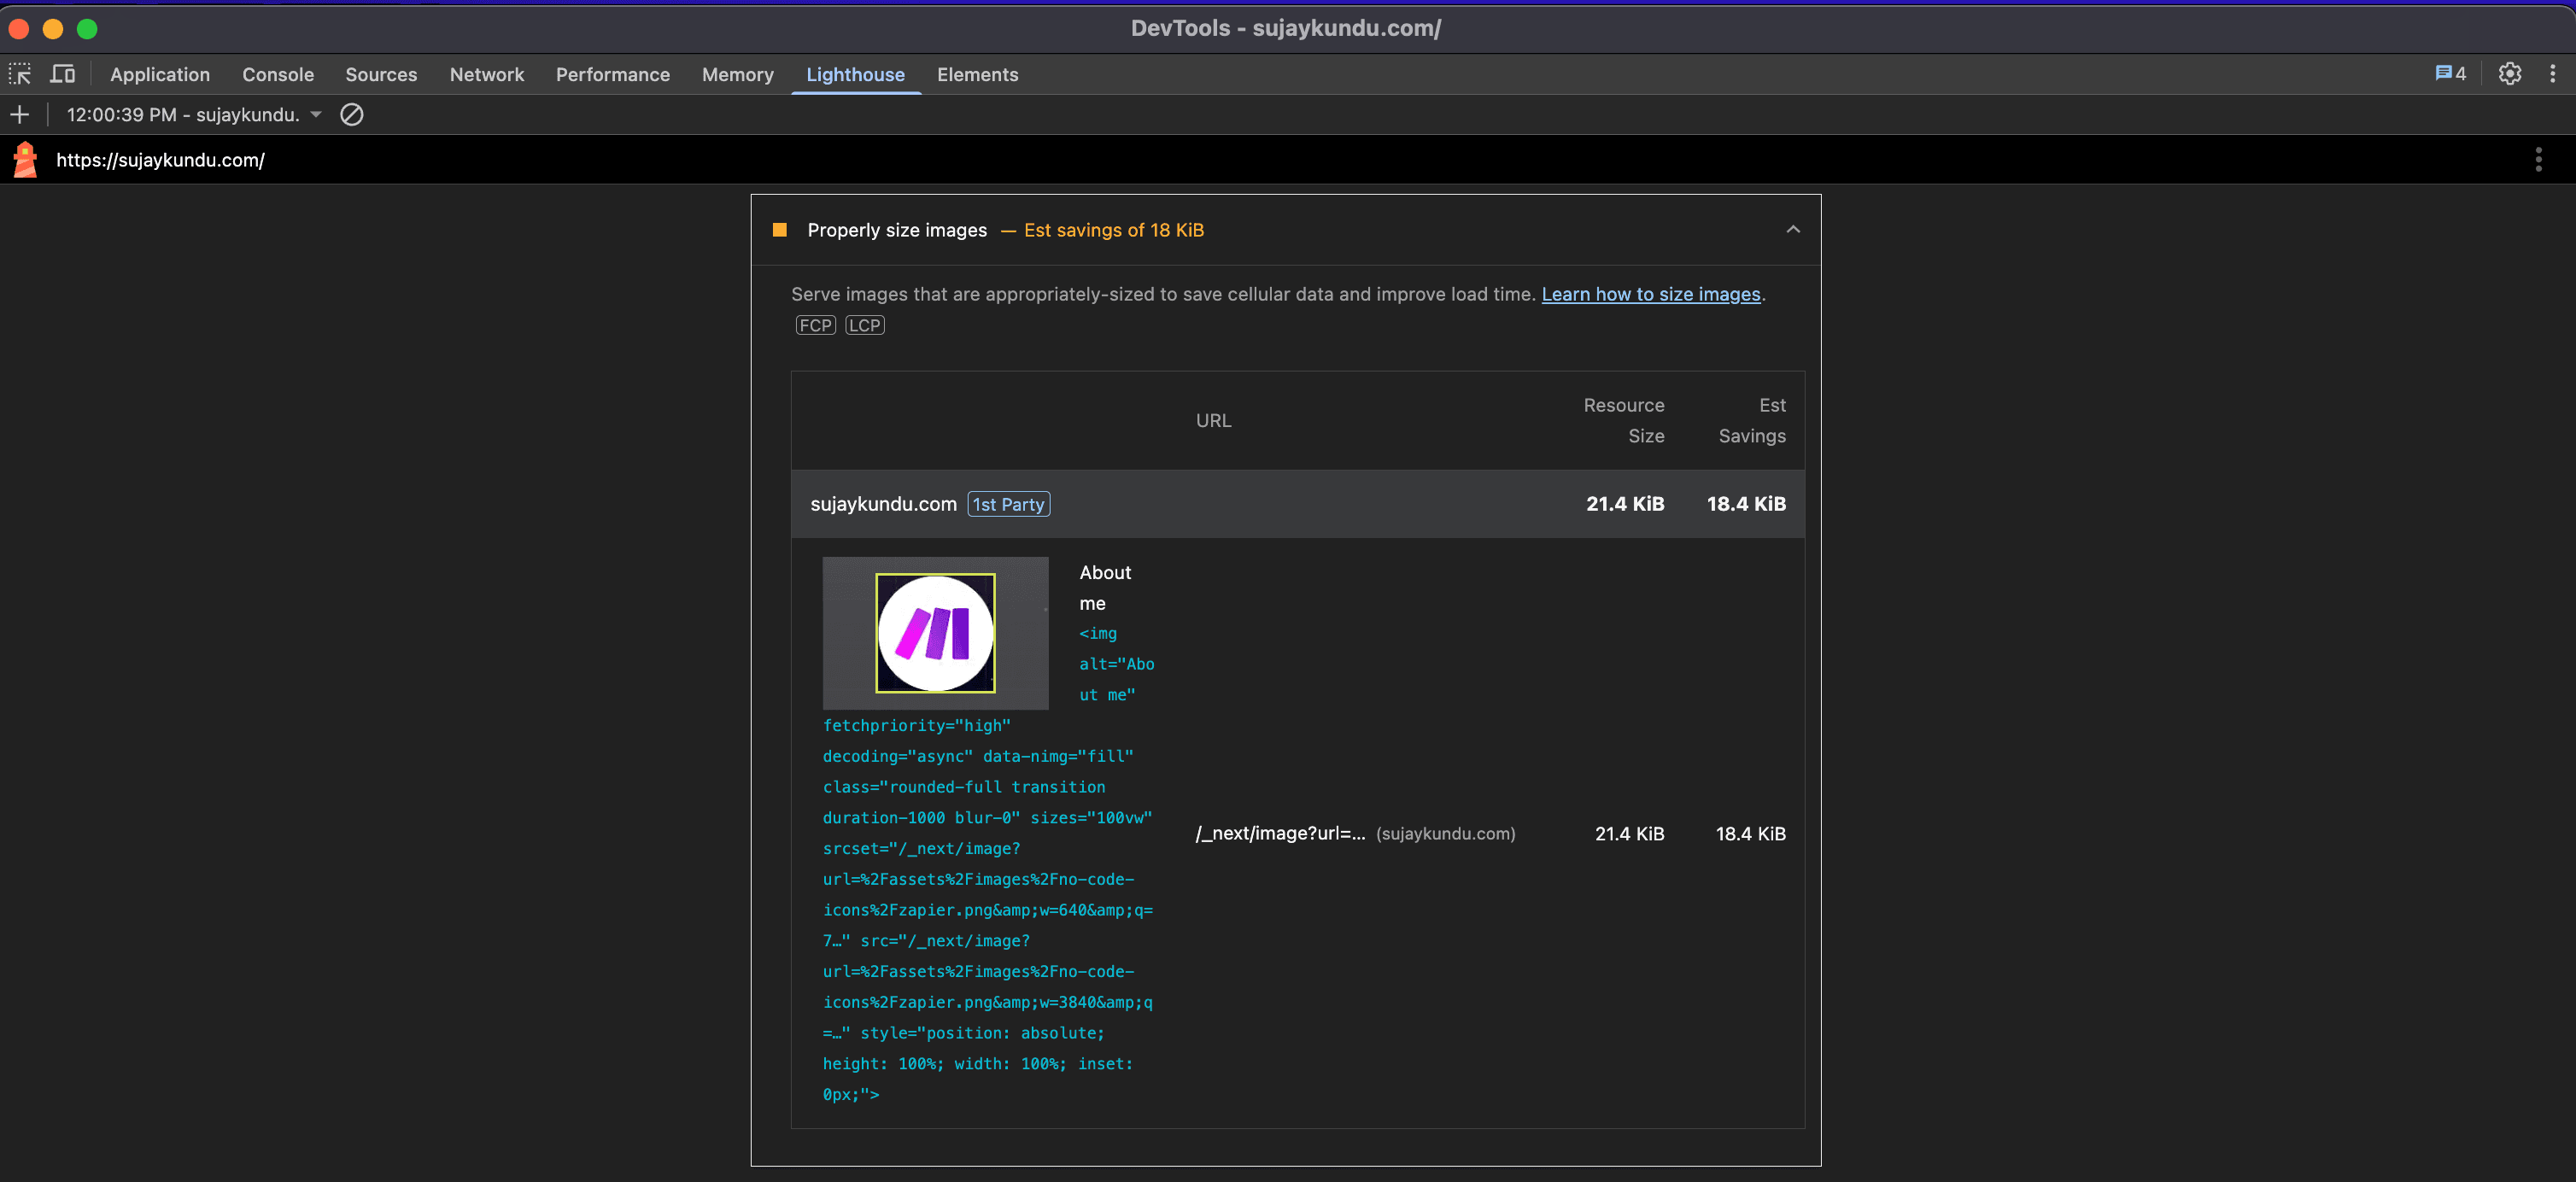Toggle the LCP filter chip
Viewport: 2576px width, 1182px height.
tap(864, 324)
